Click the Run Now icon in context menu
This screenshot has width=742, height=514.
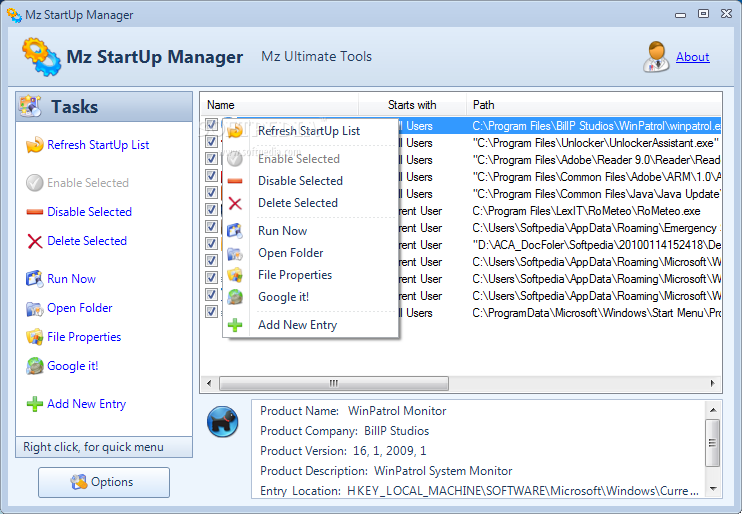(235, 231)
